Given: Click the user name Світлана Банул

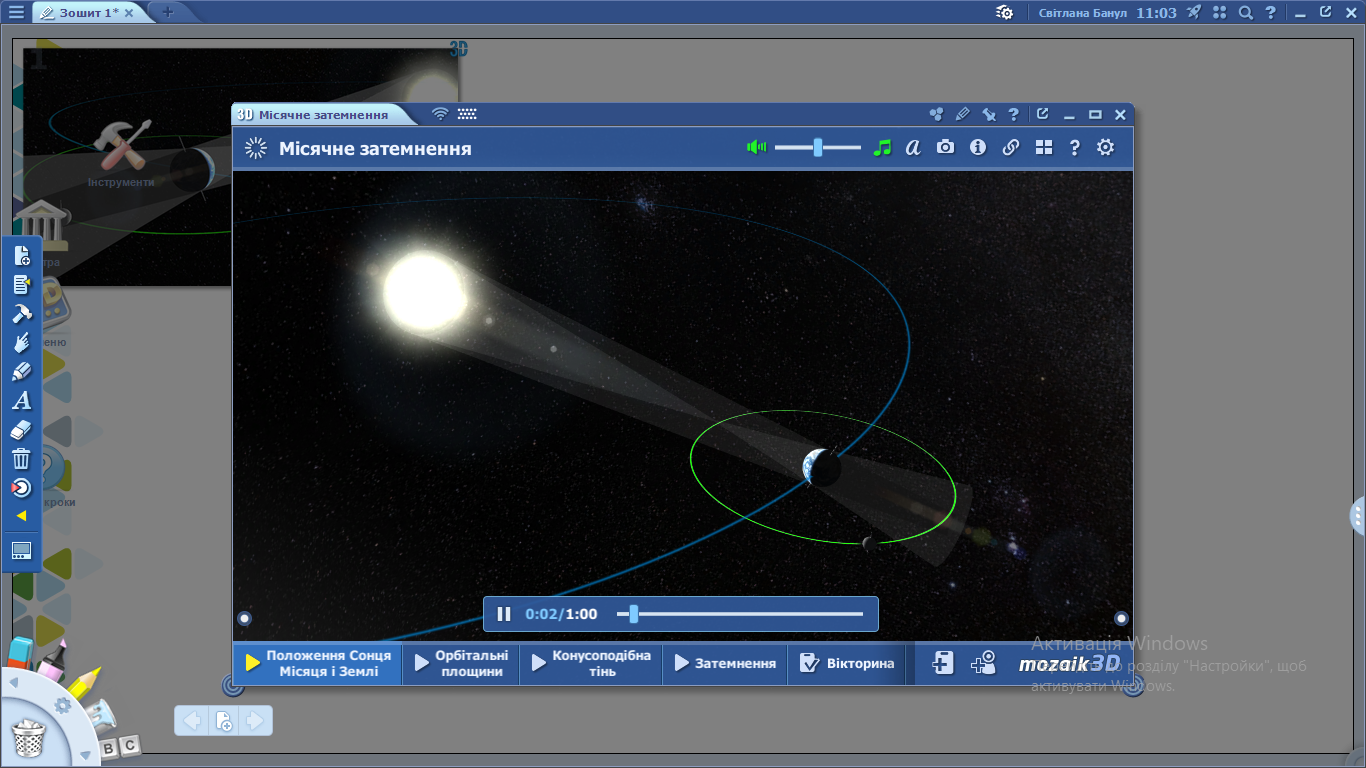Looking at the screenshot, I should point(1083,13).
